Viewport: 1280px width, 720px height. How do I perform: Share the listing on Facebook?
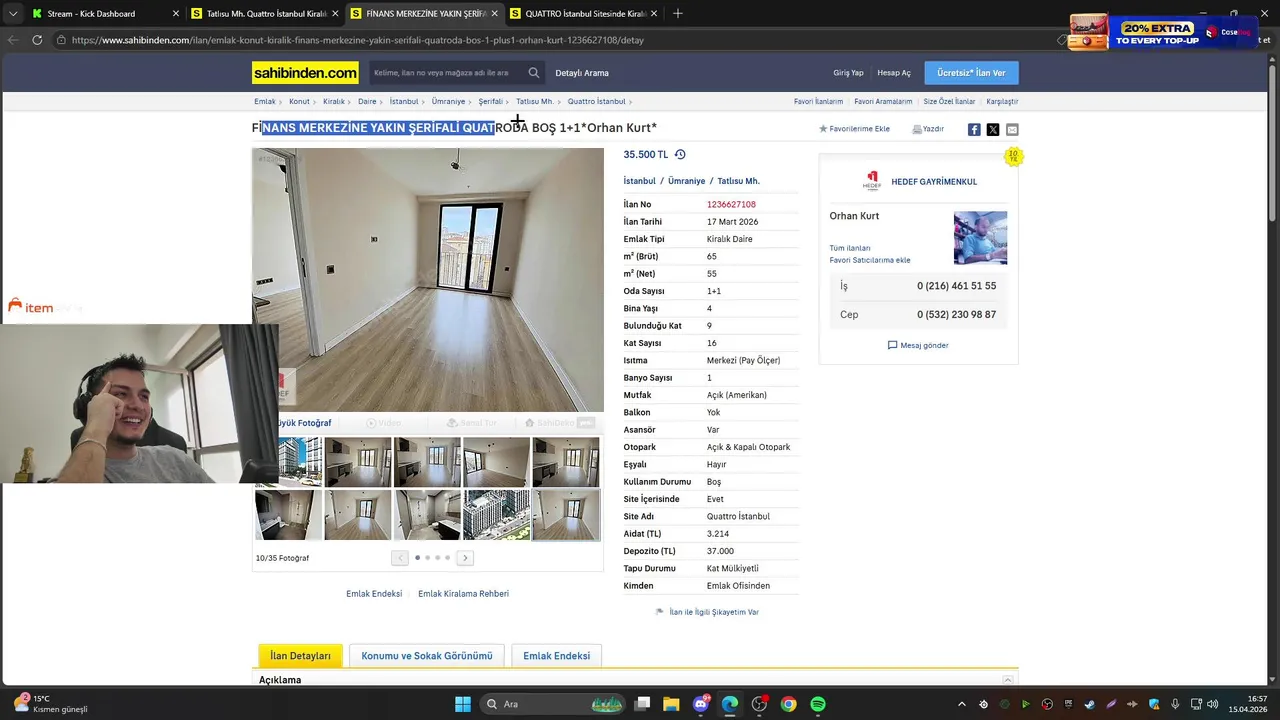[x=974, y=129]
